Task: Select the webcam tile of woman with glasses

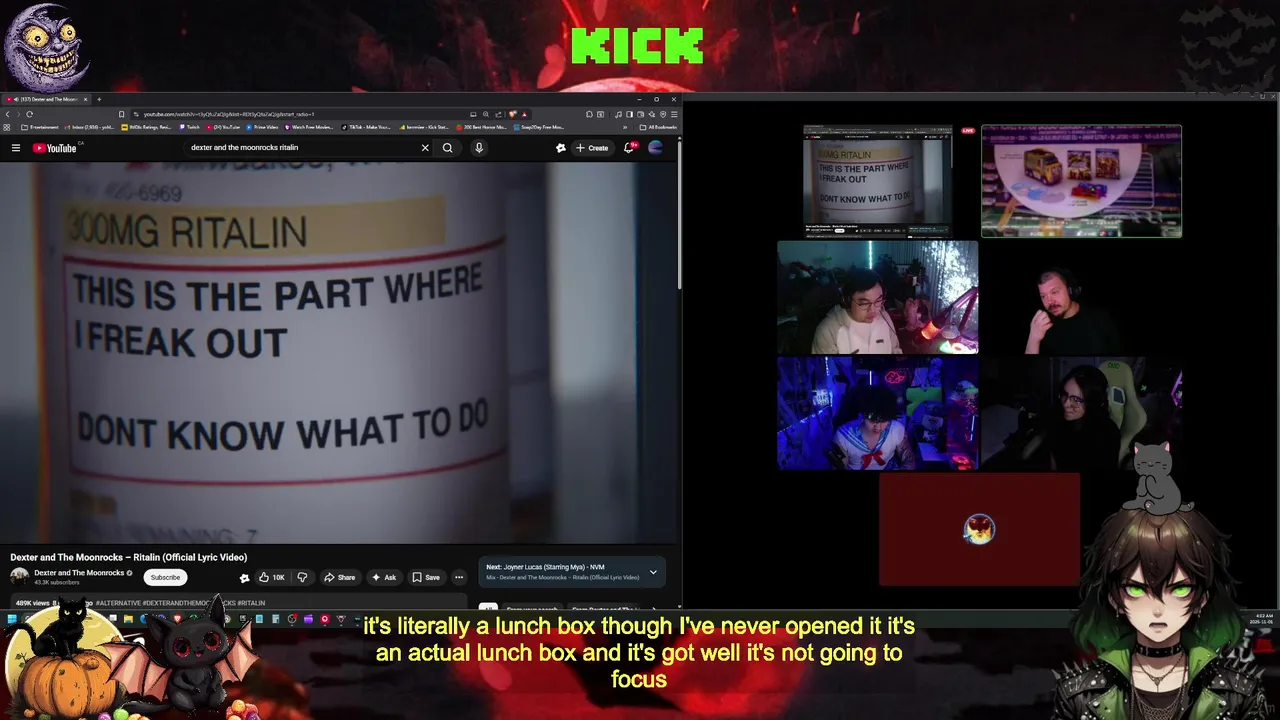Action: pos(1080,413)
